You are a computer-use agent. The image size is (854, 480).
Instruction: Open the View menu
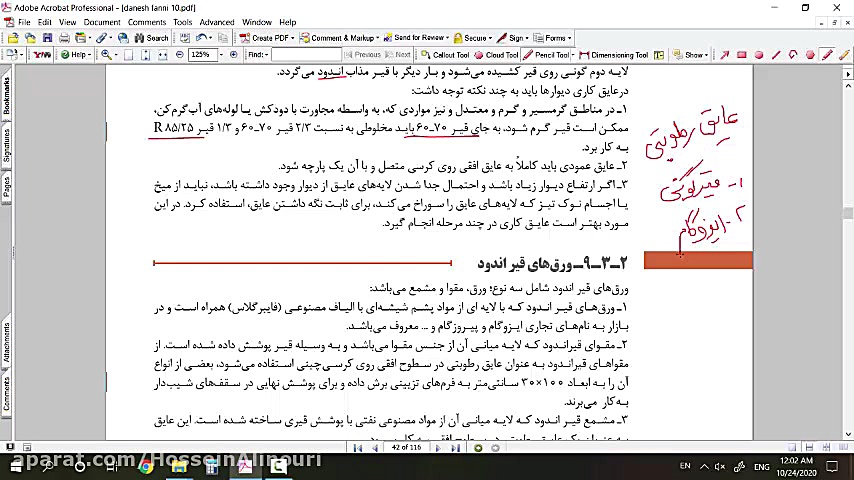pyautogui.click(x=68, y=22)
